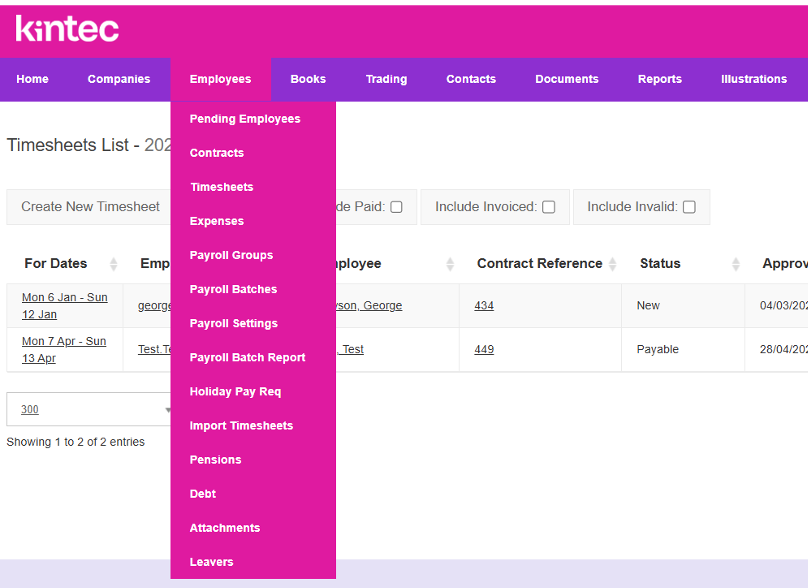Click Create New Timesheet button
This screenshot has width=808, height=588.
[x=90, y=207]
